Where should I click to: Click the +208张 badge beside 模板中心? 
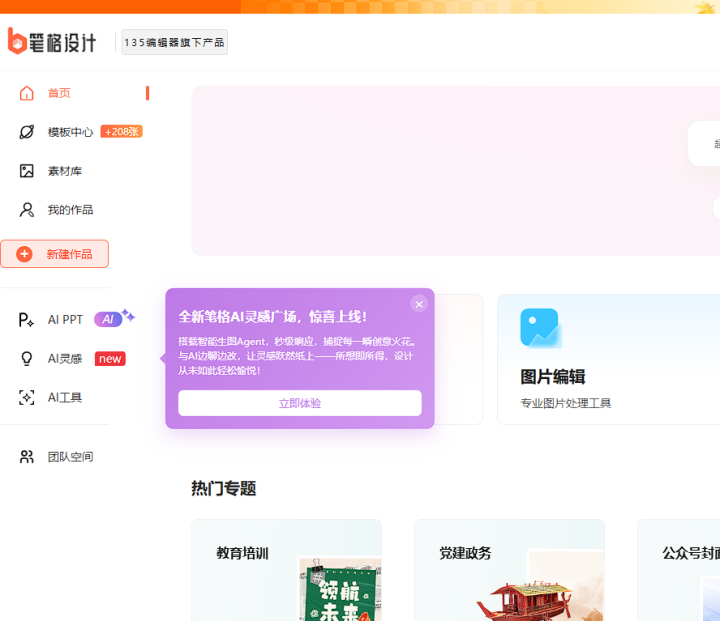(122, 132)
